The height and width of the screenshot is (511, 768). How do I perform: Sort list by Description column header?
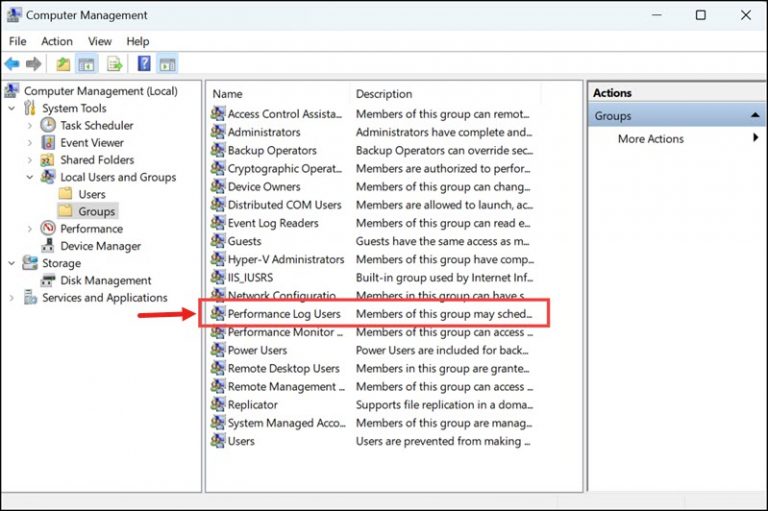(x=384, y=94)
